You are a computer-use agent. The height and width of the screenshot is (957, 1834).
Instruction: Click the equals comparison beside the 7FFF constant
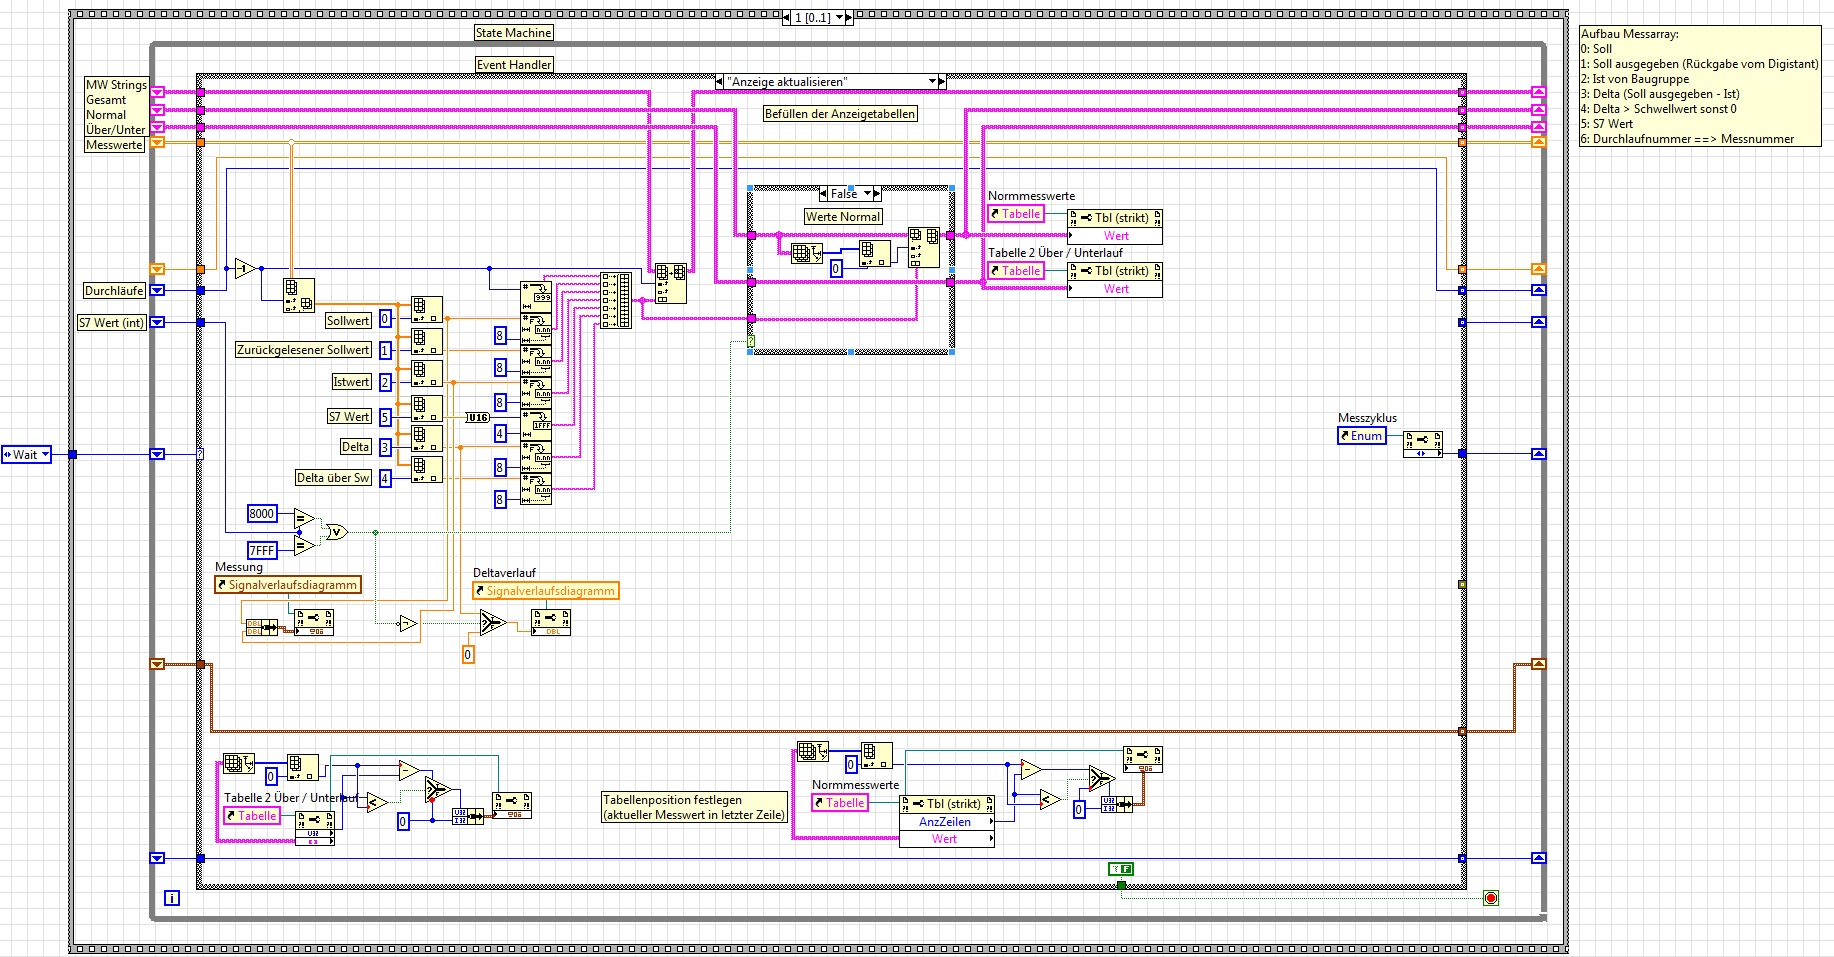point(305,545)
